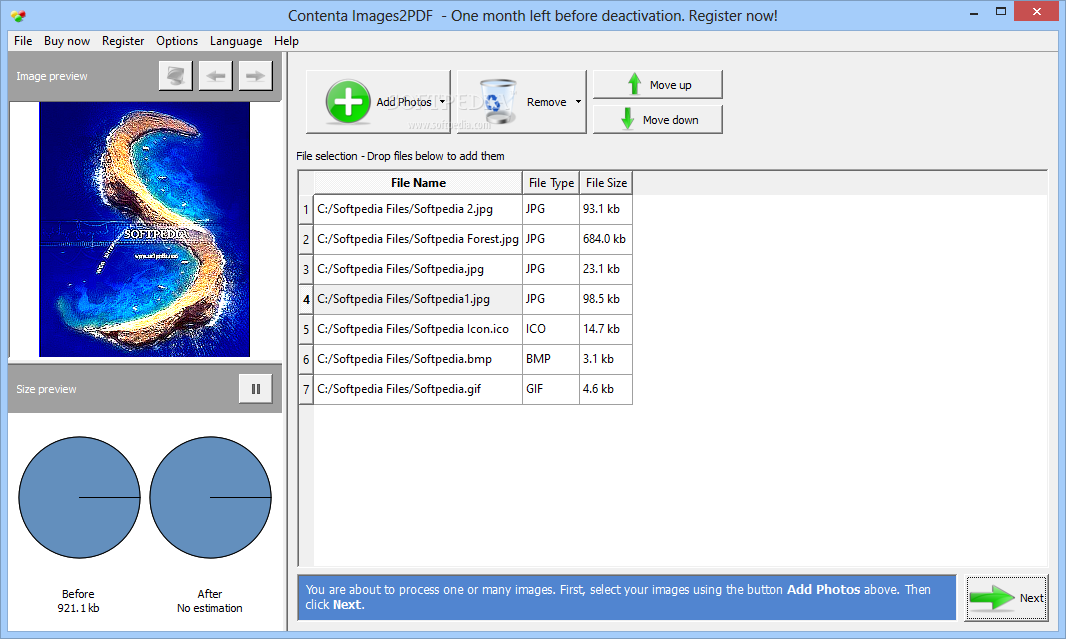This screenshot has width=1066, height=639.
Task: Click the ICO file type cell
Action: pyautogui.click(x=551, y=329)
